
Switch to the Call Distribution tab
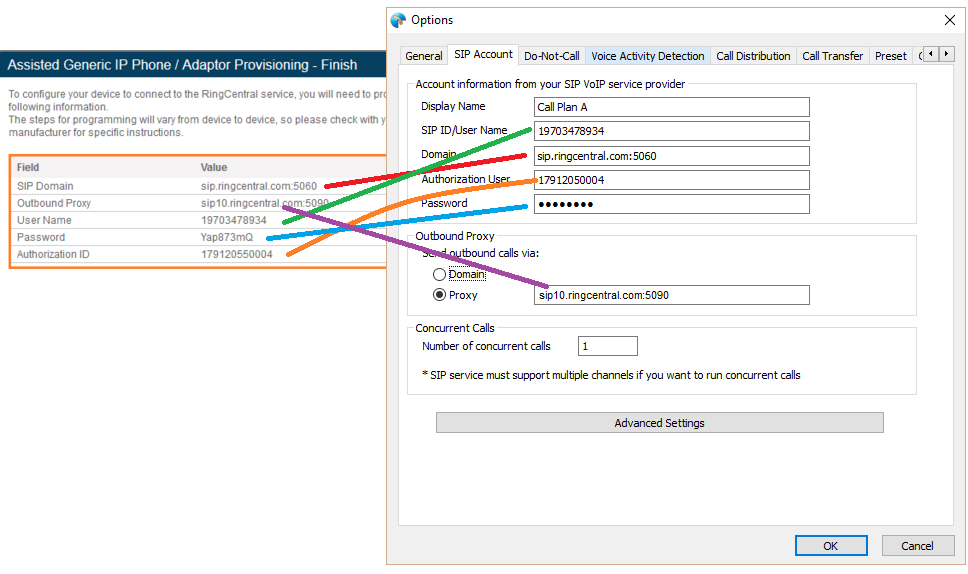(753, 56)
